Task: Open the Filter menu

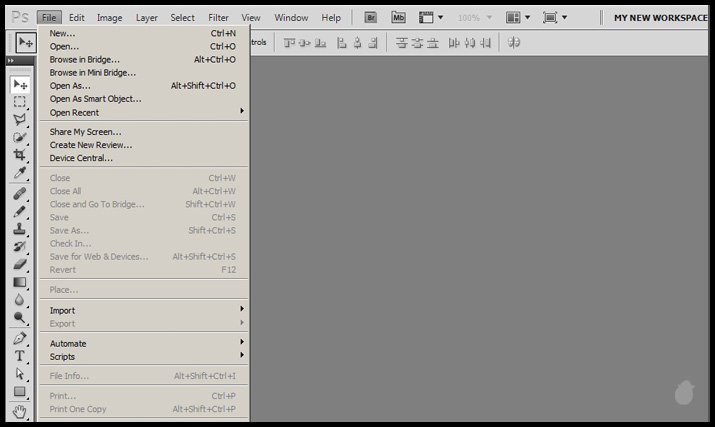Action: pos(218,18)
